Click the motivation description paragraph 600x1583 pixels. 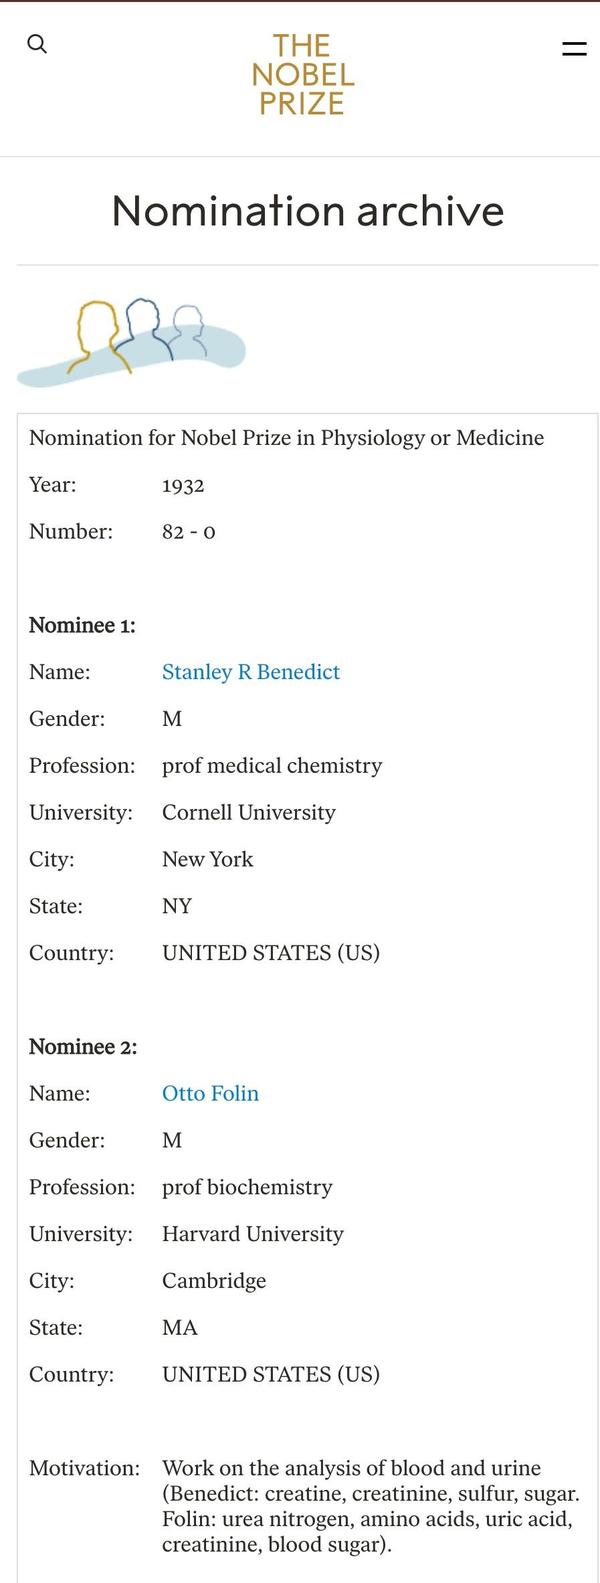tap(370, 1506)
